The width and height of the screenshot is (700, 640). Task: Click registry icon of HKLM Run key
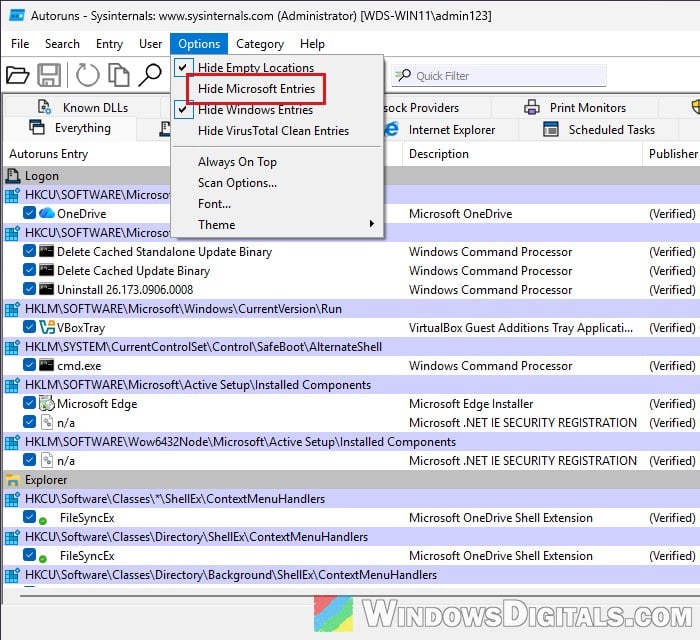point(12,309)
